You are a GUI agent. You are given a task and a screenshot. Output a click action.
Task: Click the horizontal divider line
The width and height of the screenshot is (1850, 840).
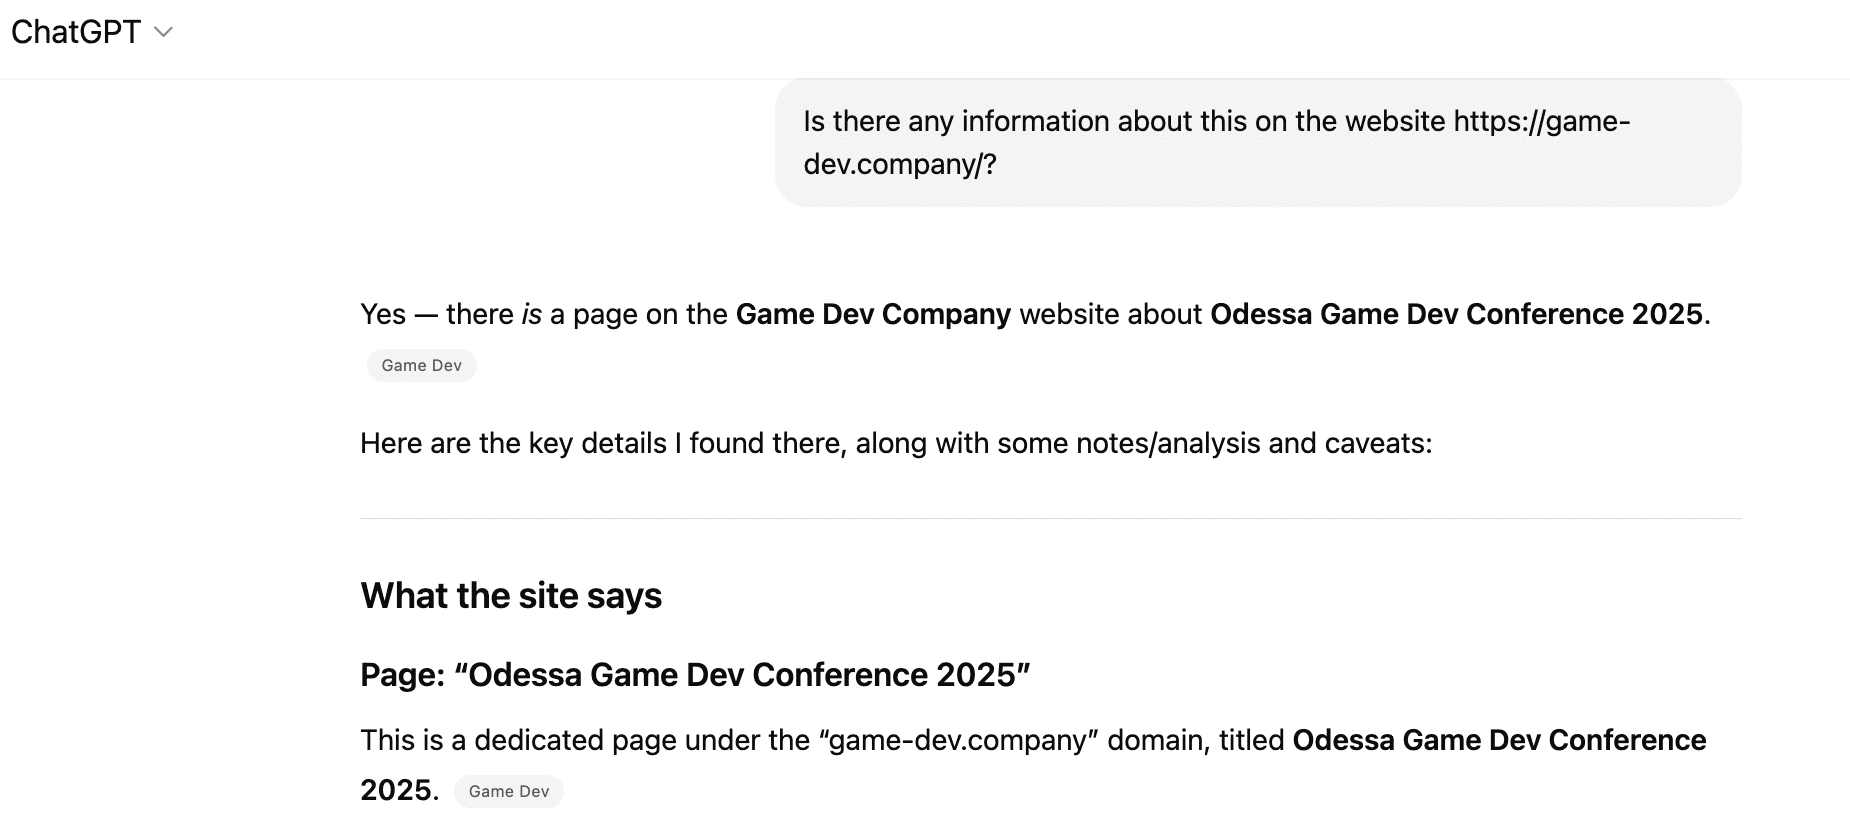tap(1050, 518)
